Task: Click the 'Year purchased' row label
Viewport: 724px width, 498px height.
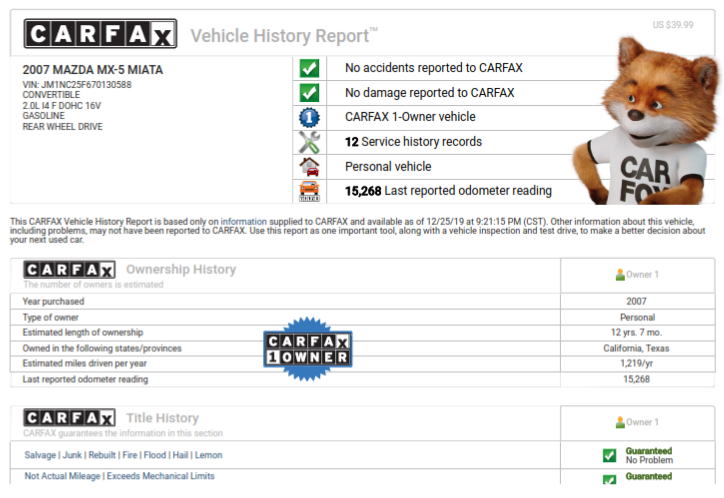Action: coord(54,301)
